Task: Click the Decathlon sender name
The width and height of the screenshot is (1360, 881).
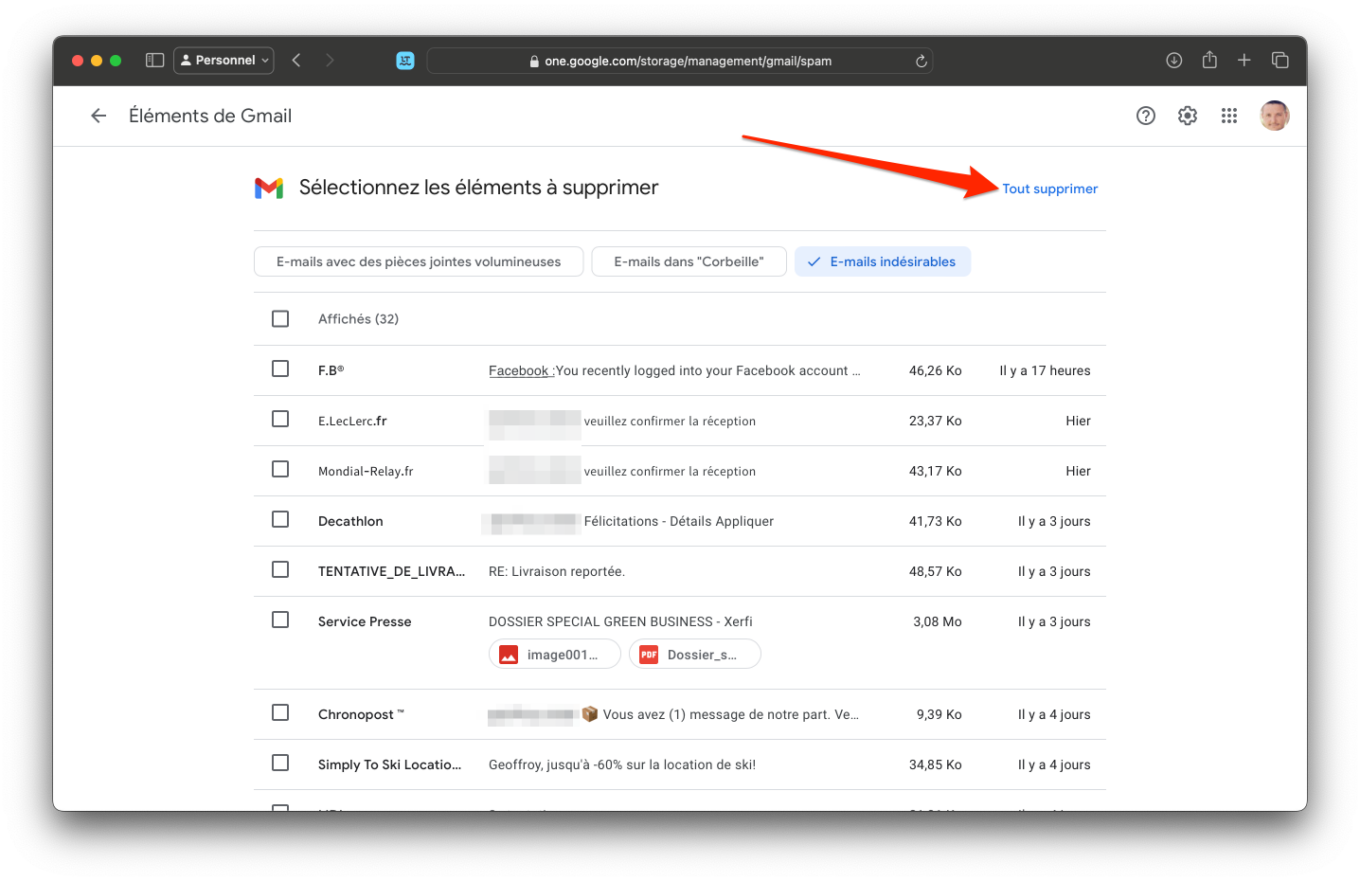Action: [350, 522]
